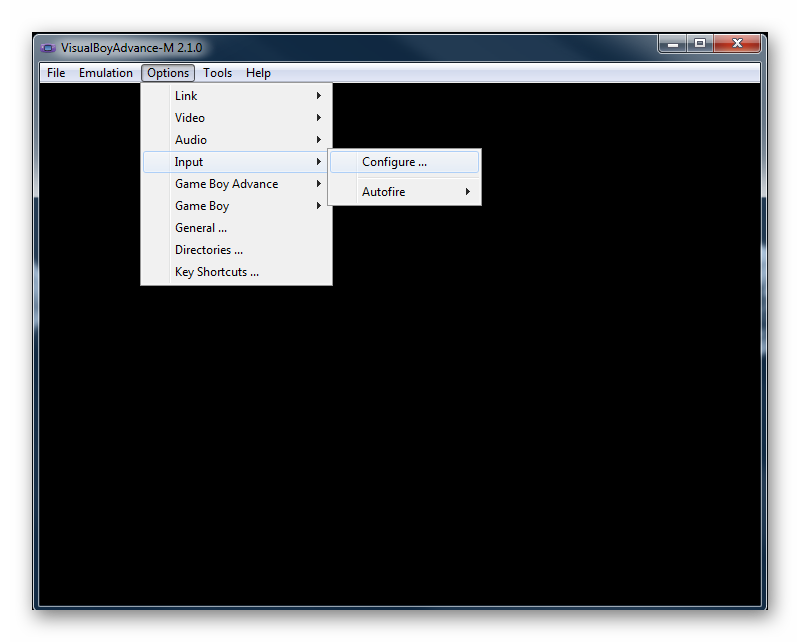Open the Tools menu
The width and height of the screenshot is (800, 642).
pos(217,72)
